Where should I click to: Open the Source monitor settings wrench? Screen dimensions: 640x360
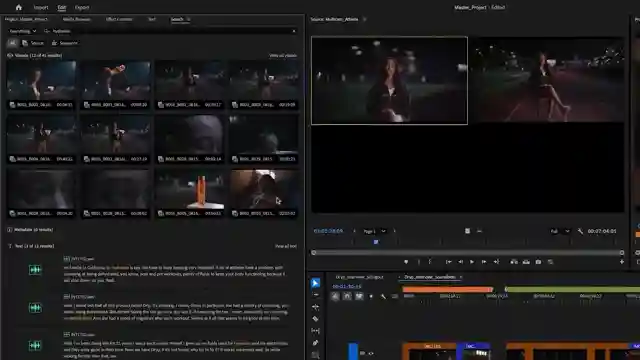point(580,231)
